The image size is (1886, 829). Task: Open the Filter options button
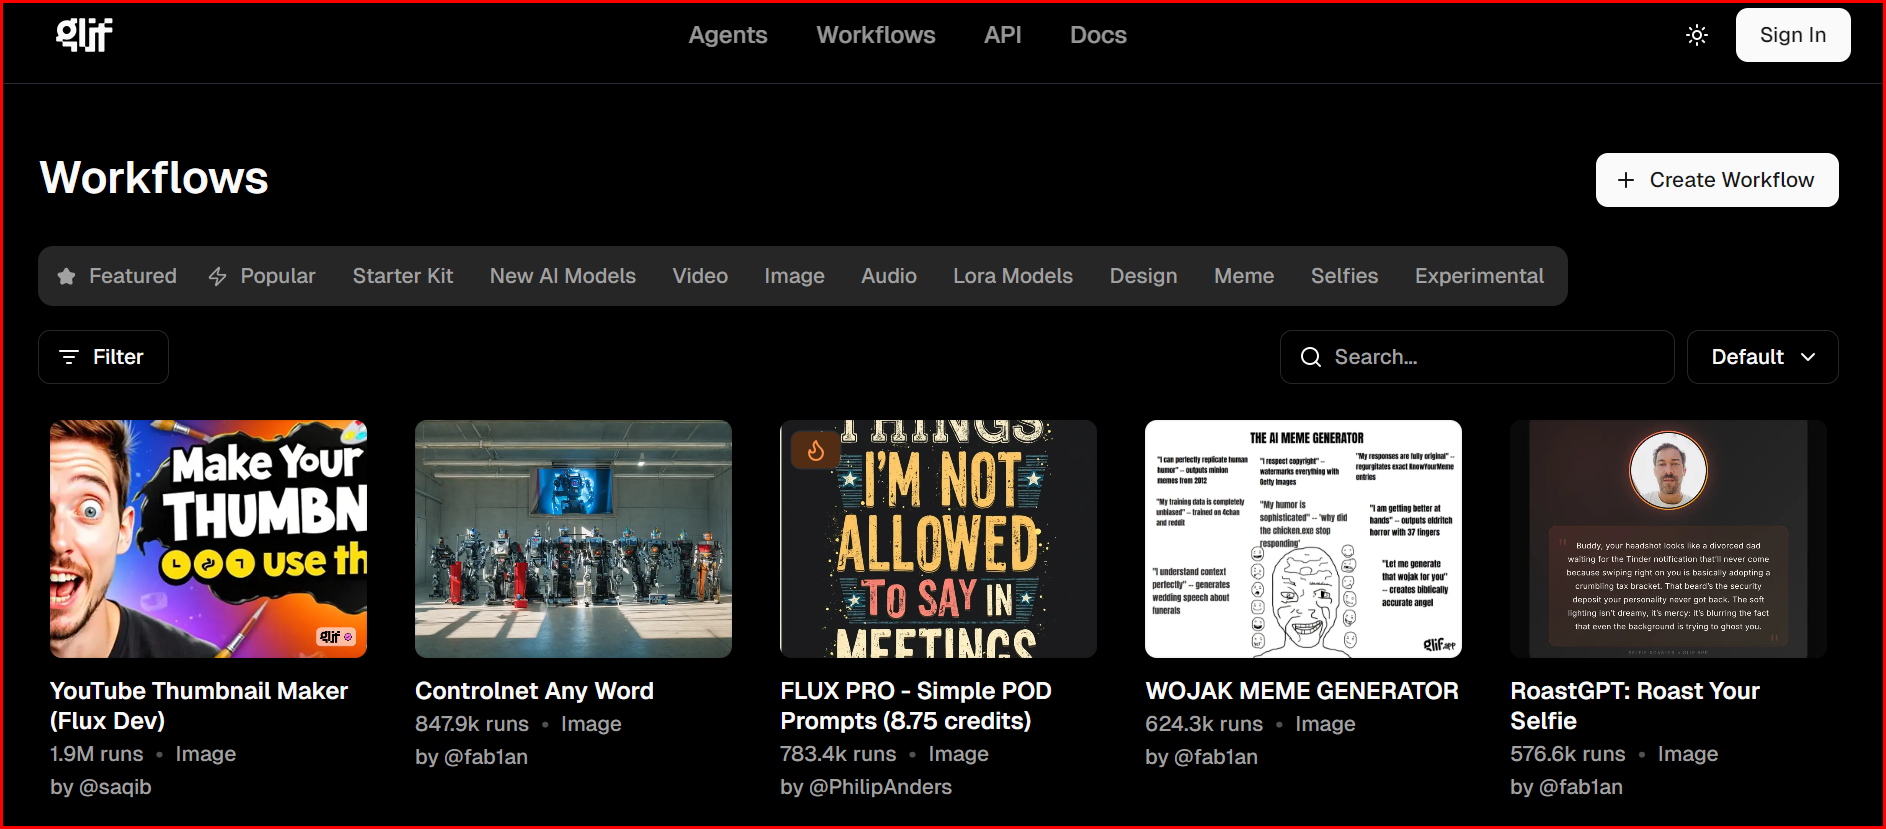(103, 357)
